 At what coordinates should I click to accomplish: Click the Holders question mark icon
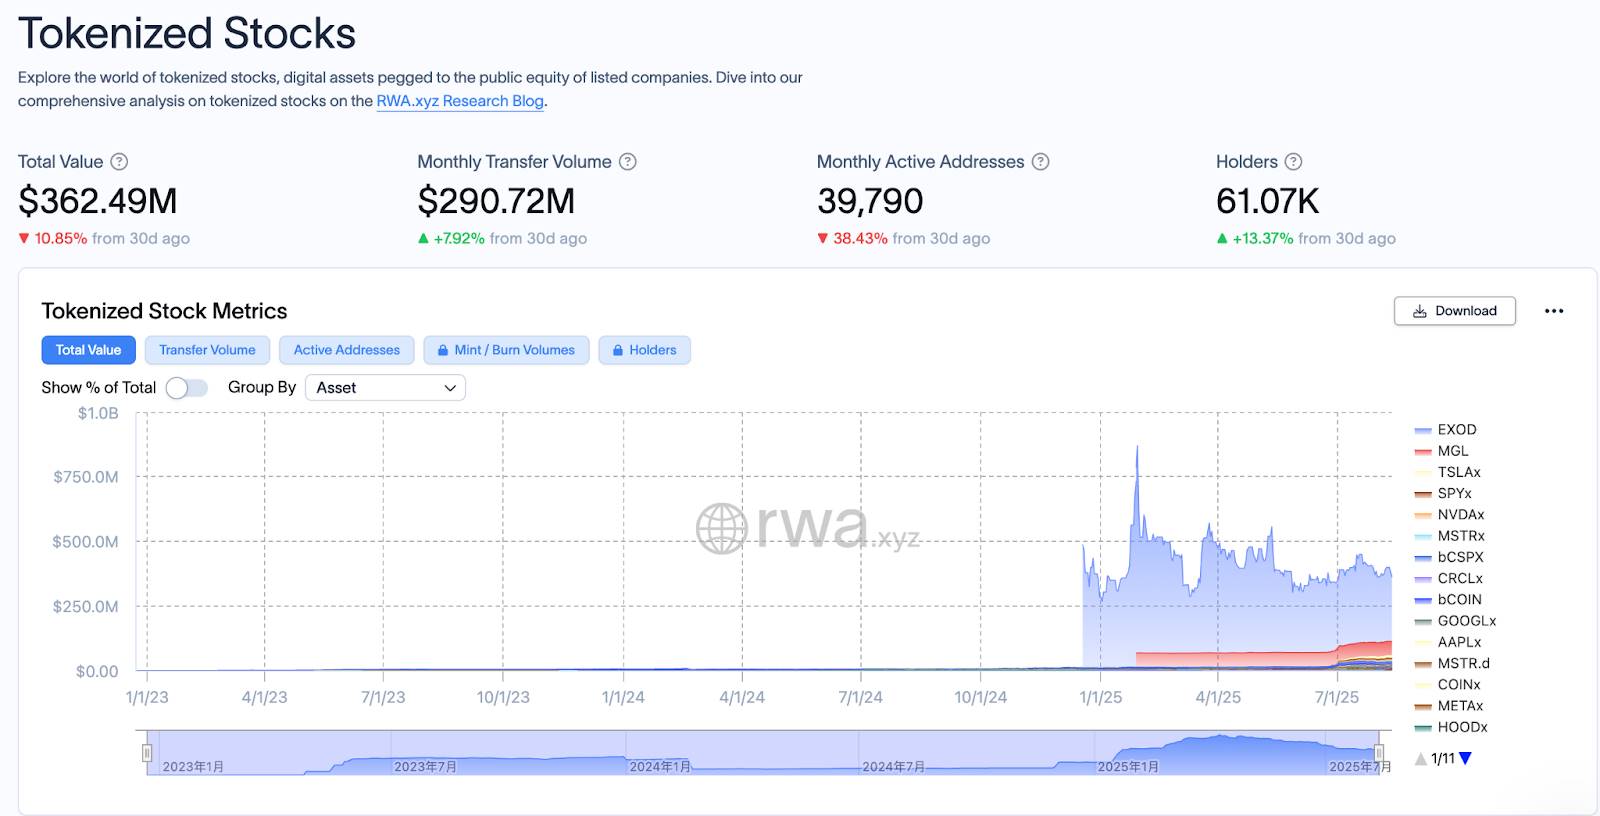click(x=1293, y=162)
